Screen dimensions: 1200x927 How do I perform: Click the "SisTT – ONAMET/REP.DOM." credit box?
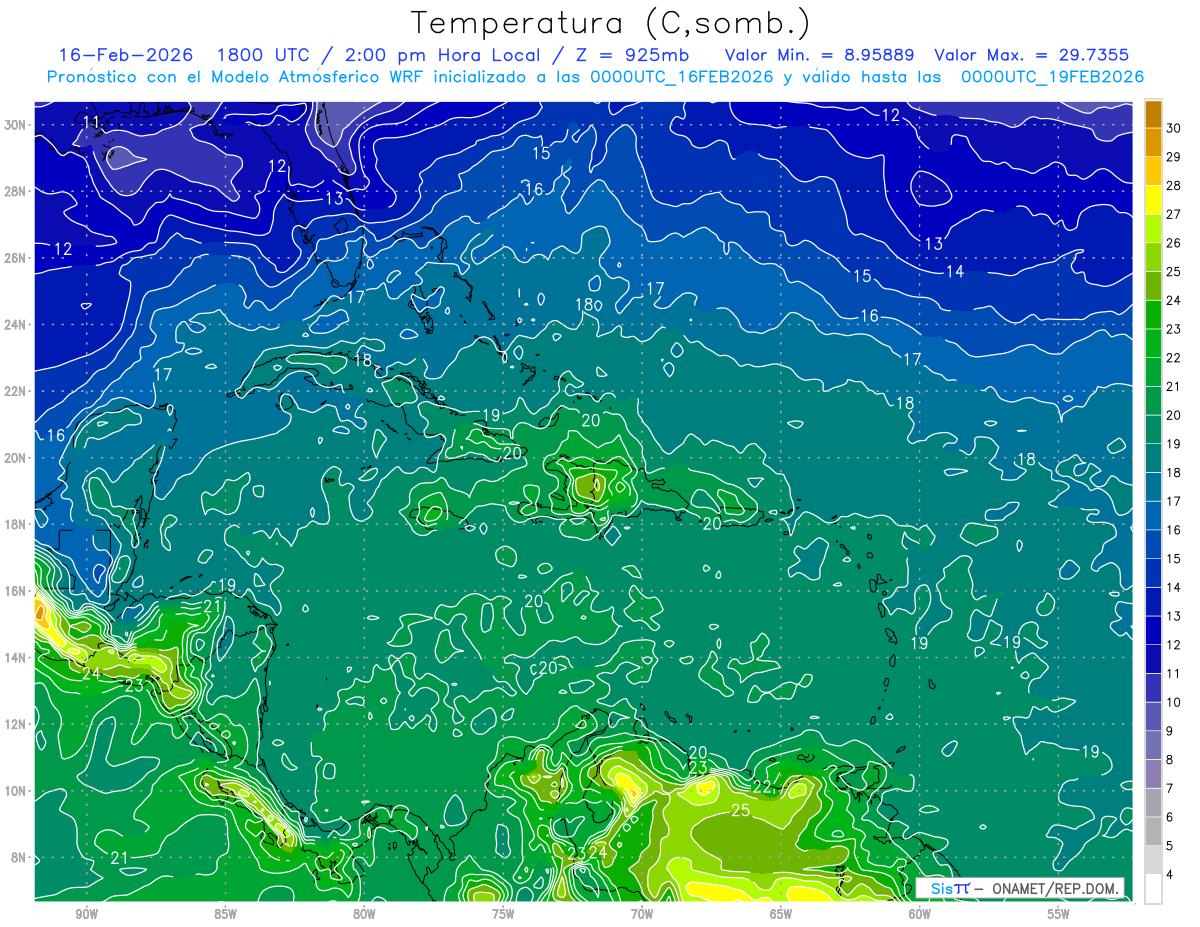(x=1020, y=888)
